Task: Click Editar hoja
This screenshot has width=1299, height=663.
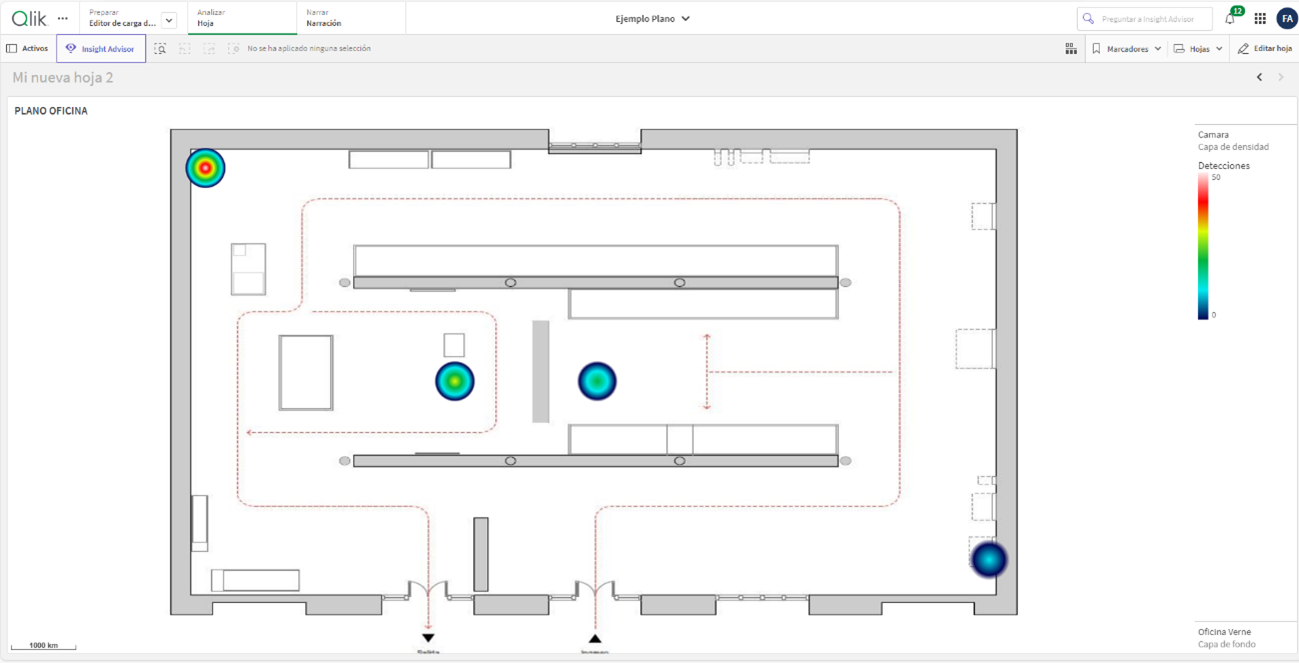Action: pyautogui.click(x=1265, y=48)
